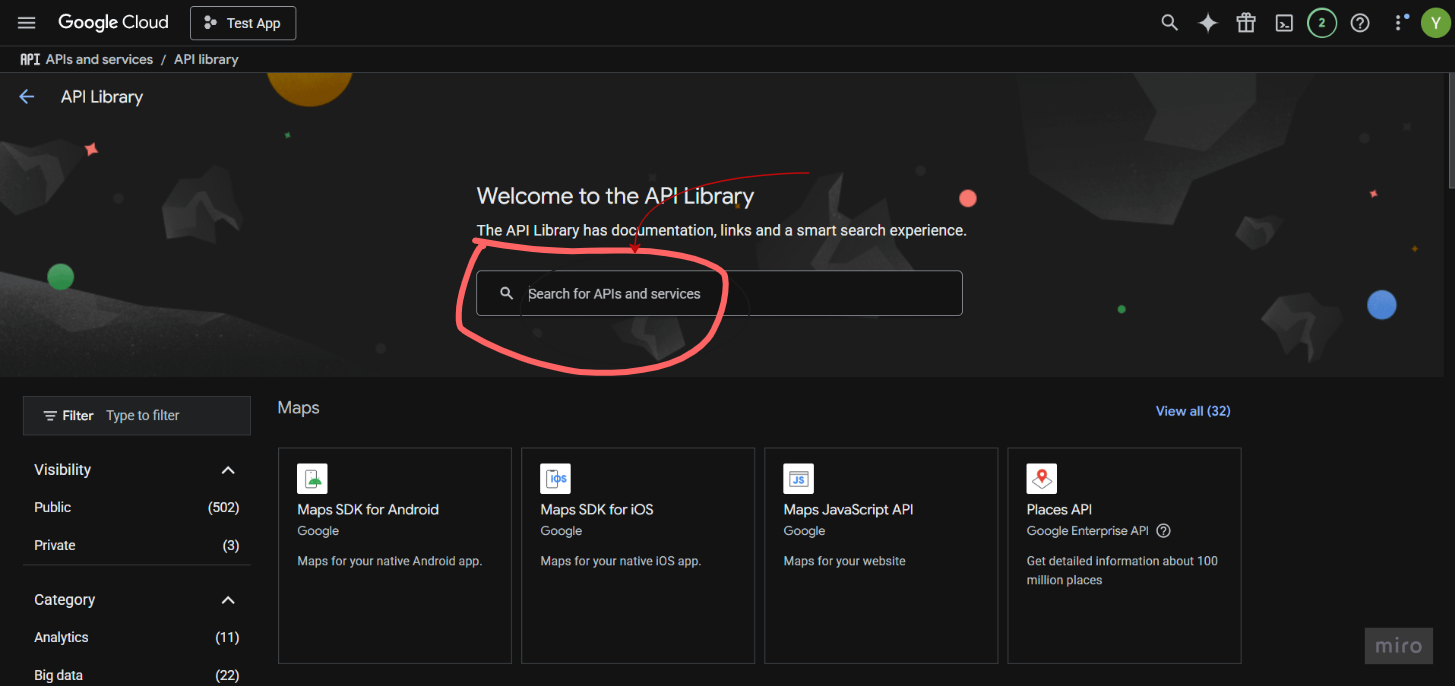Click the Public count (502)

click(x=223, y=507)
